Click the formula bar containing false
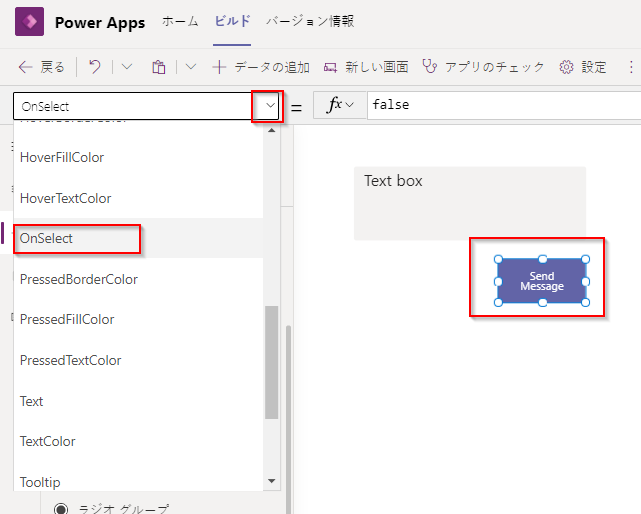 click(x=504, y=105)
